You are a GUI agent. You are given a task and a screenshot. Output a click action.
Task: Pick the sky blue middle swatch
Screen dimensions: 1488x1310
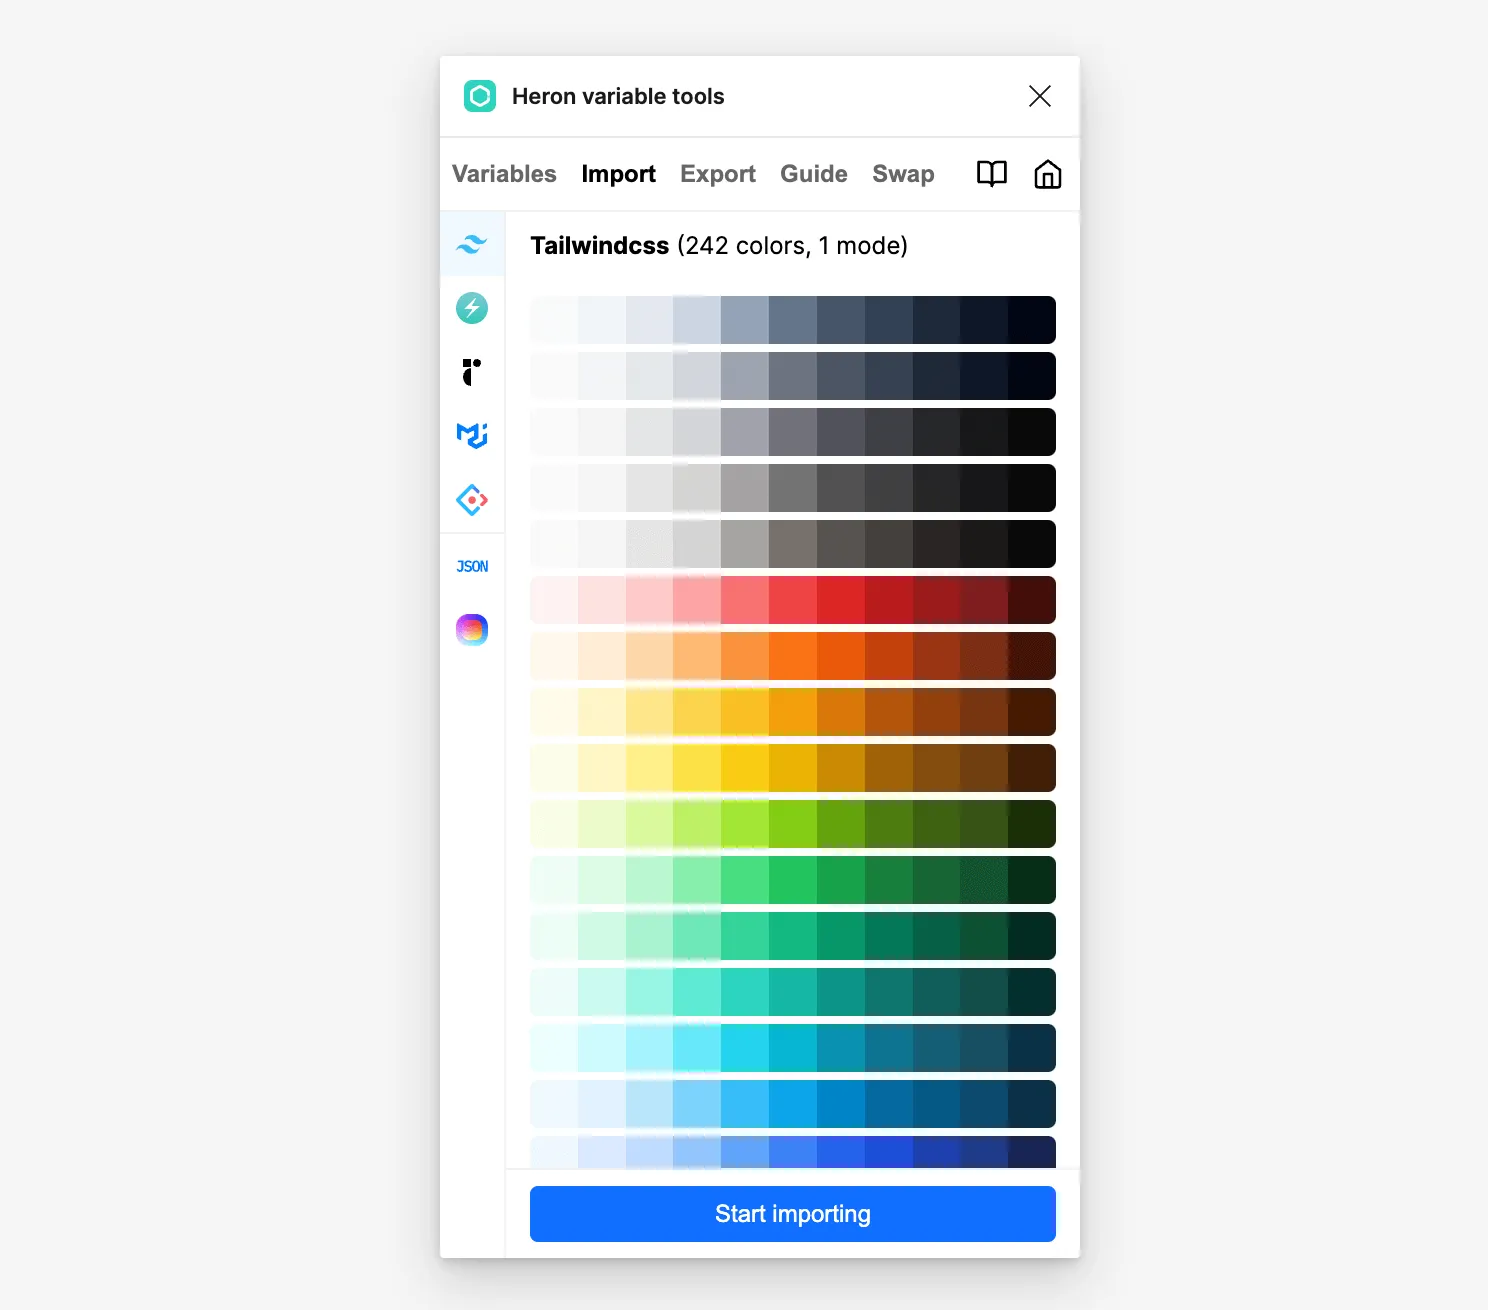(x=793, y=1104)
